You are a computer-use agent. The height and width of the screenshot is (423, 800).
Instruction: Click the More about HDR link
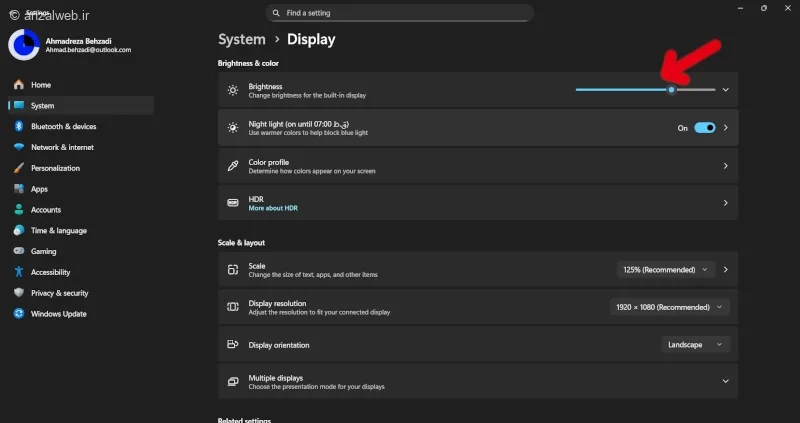pos(273,208)
